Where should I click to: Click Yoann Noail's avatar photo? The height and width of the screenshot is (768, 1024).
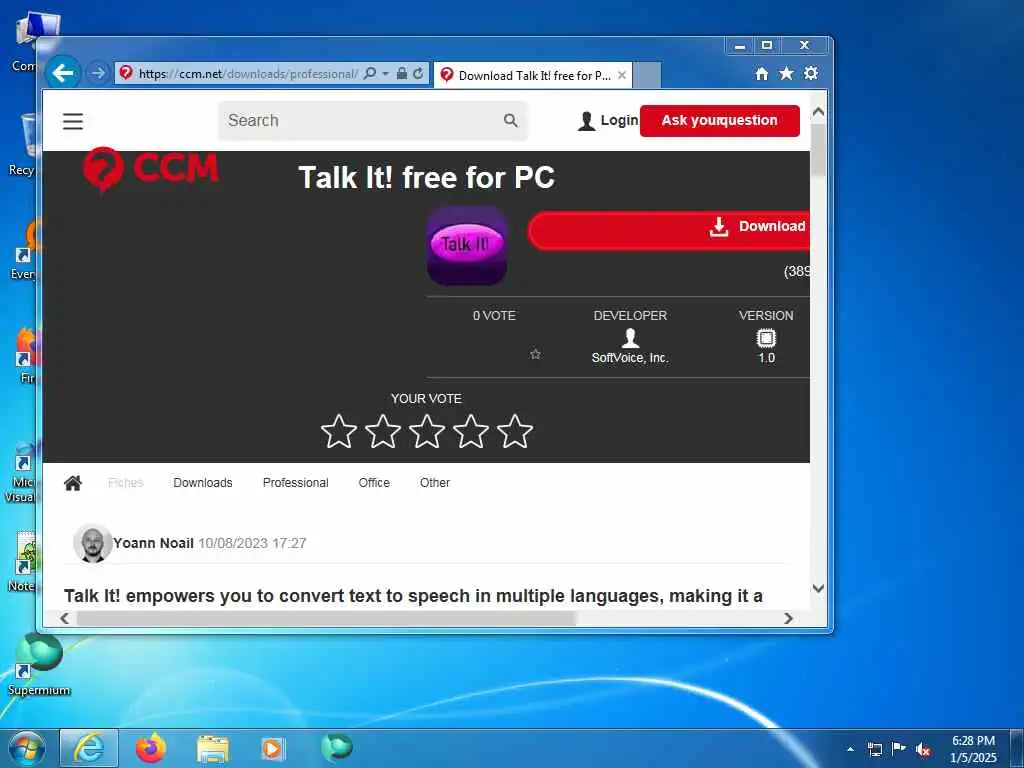point(92,543)
